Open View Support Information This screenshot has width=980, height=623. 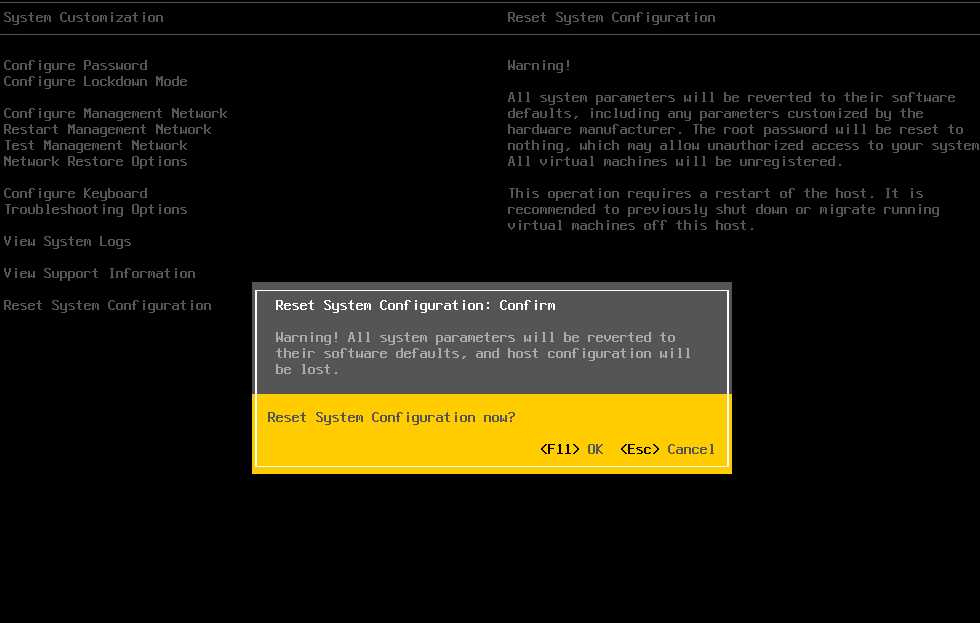99,273
